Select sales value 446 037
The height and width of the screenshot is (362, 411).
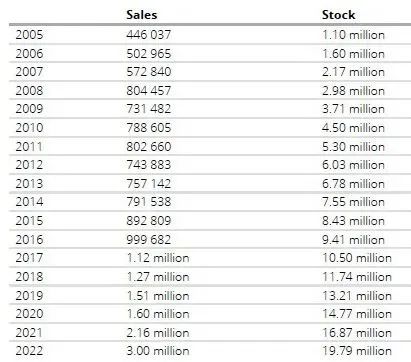(x=148, y=35)
